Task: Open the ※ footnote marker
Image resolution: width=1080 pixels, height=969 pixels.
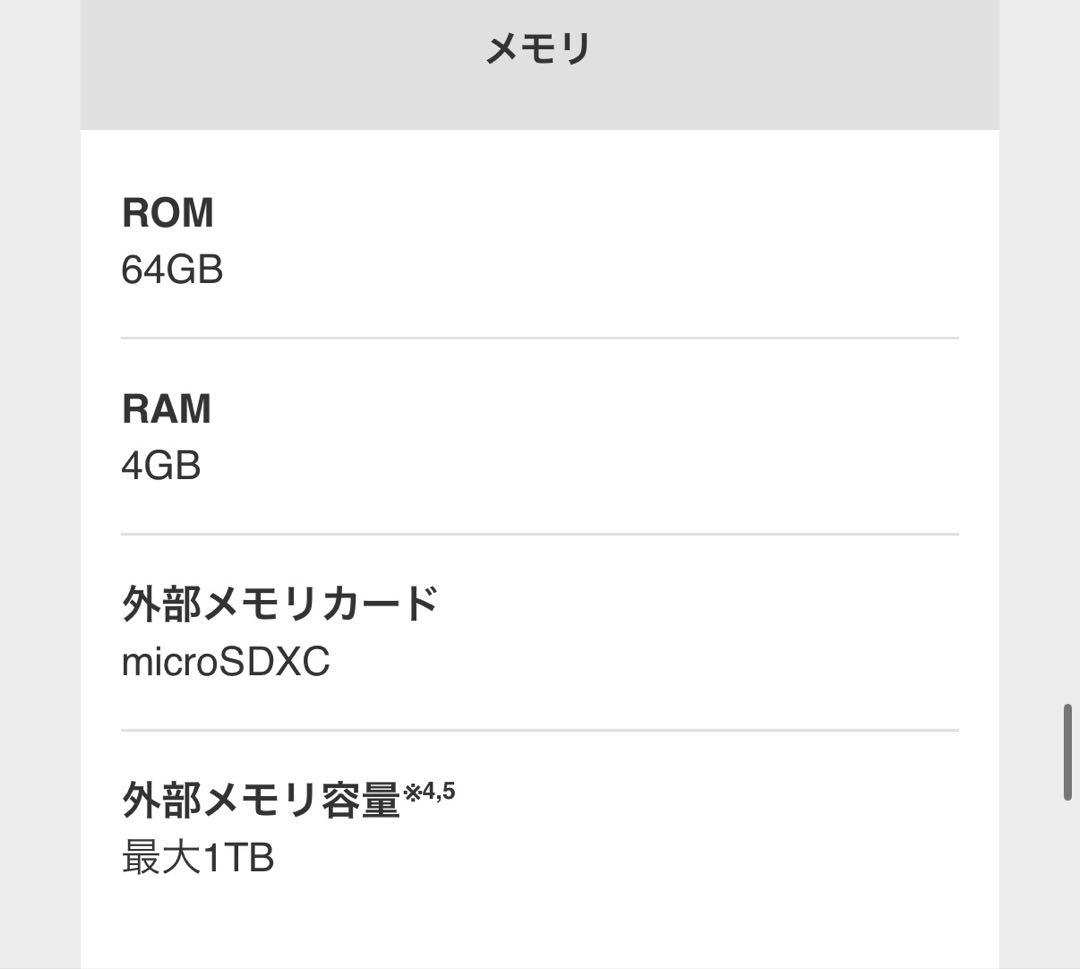Action: click(x=412, y=793)
